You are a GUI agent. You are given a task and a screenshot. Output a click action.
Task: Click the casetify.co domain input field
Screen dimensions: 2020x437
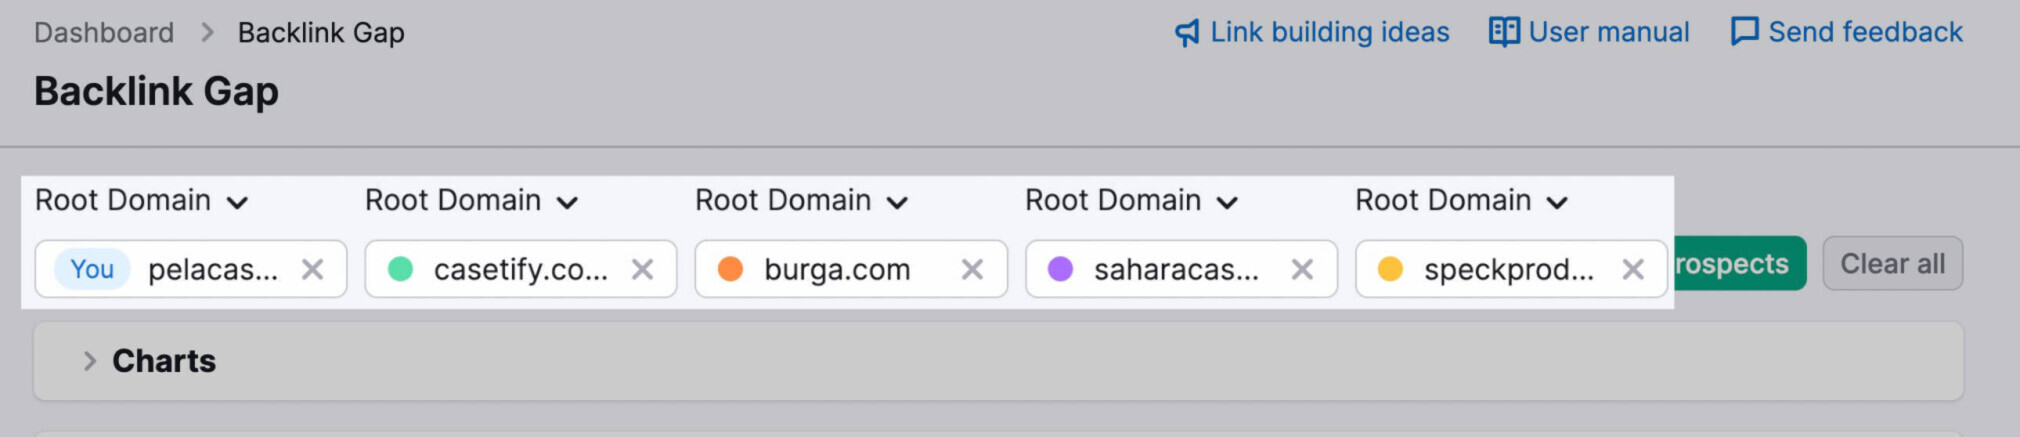click(x=521, y=269)
